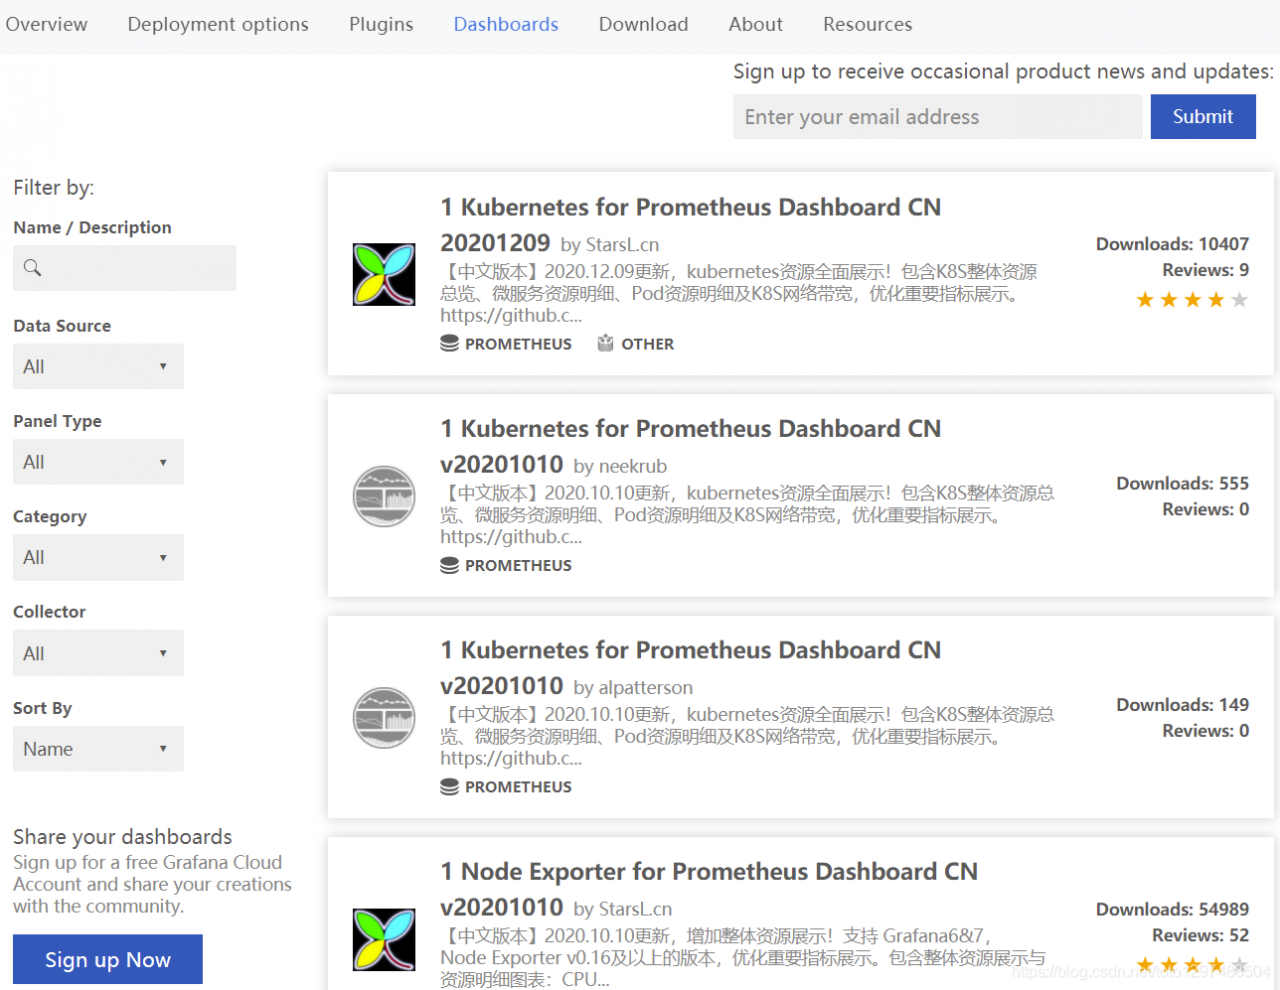Click the rating stars beside Reviews: 9
Screen dimensions: 1280x990
(x=1192, y=300)
